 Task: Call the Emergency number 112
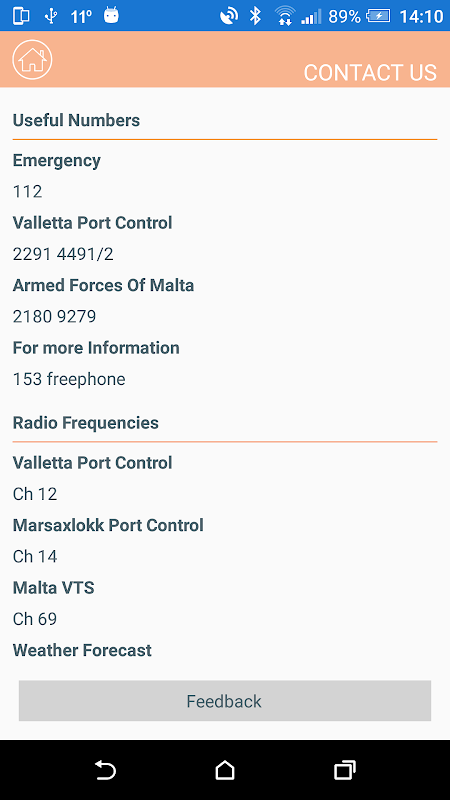point(28,192)
